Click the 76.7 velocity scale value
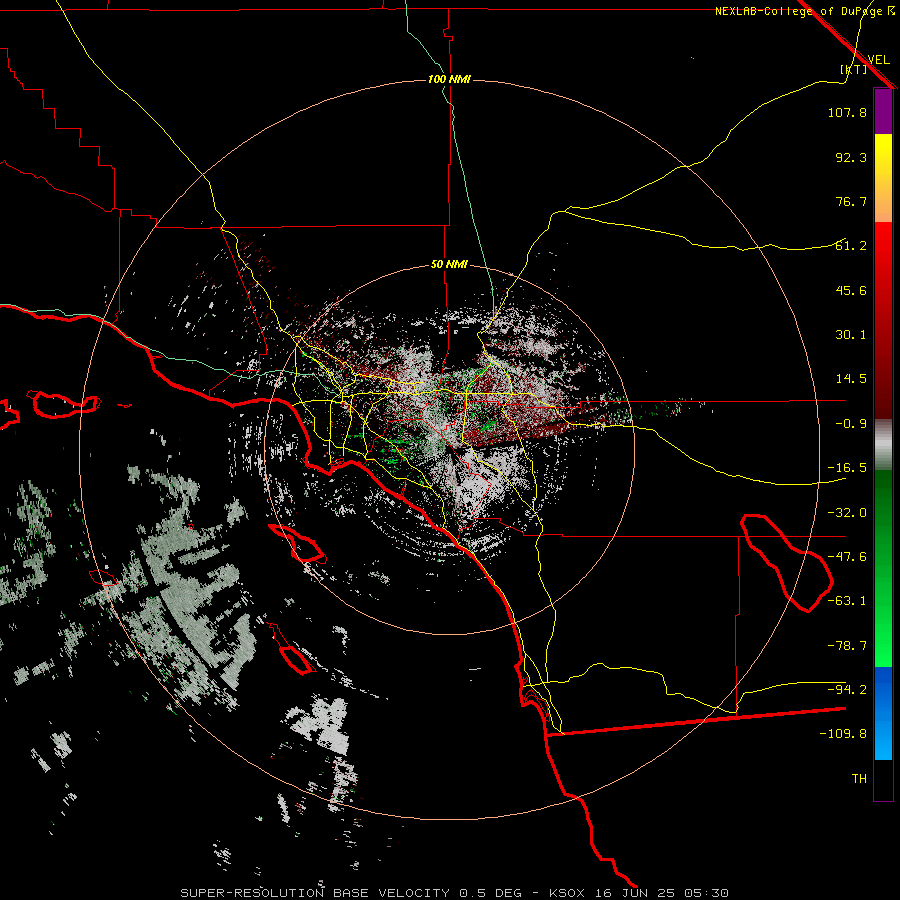Viewport: 900px width, 900px height. click(x=851, y=201)
